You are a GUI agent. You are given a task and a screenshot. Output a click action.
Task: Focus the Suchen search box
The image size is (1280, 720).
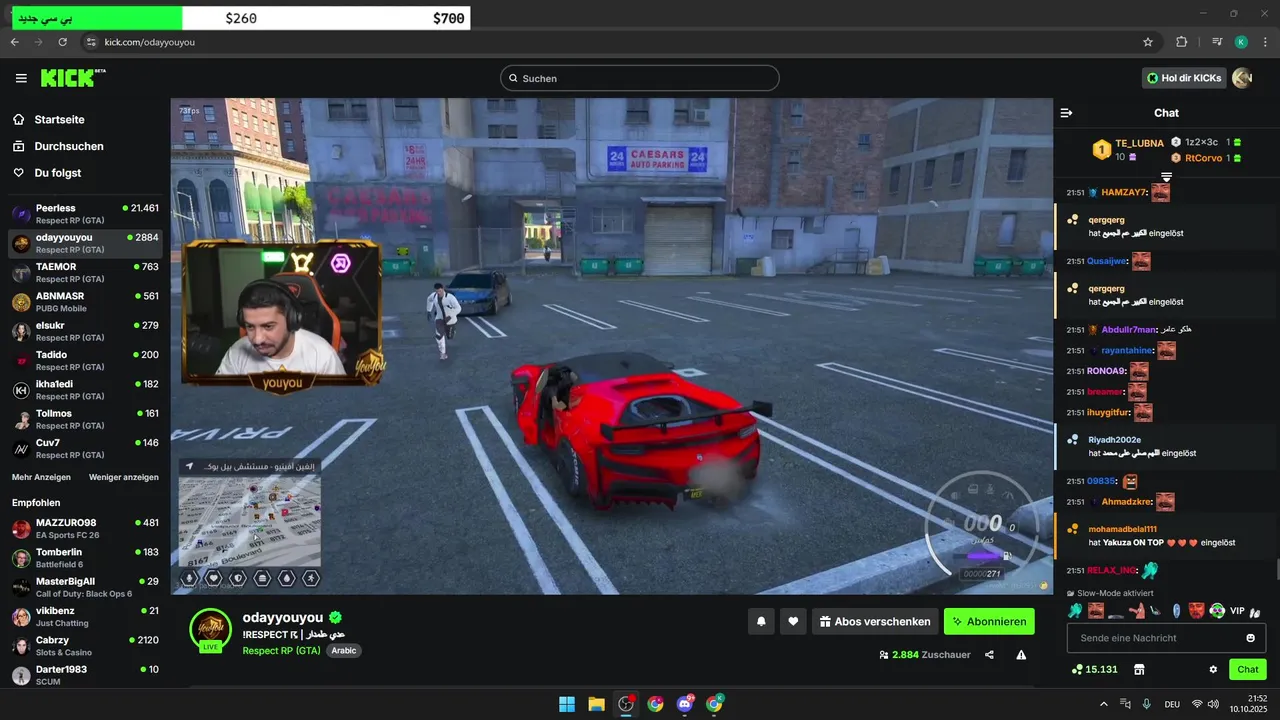[639, 78]
